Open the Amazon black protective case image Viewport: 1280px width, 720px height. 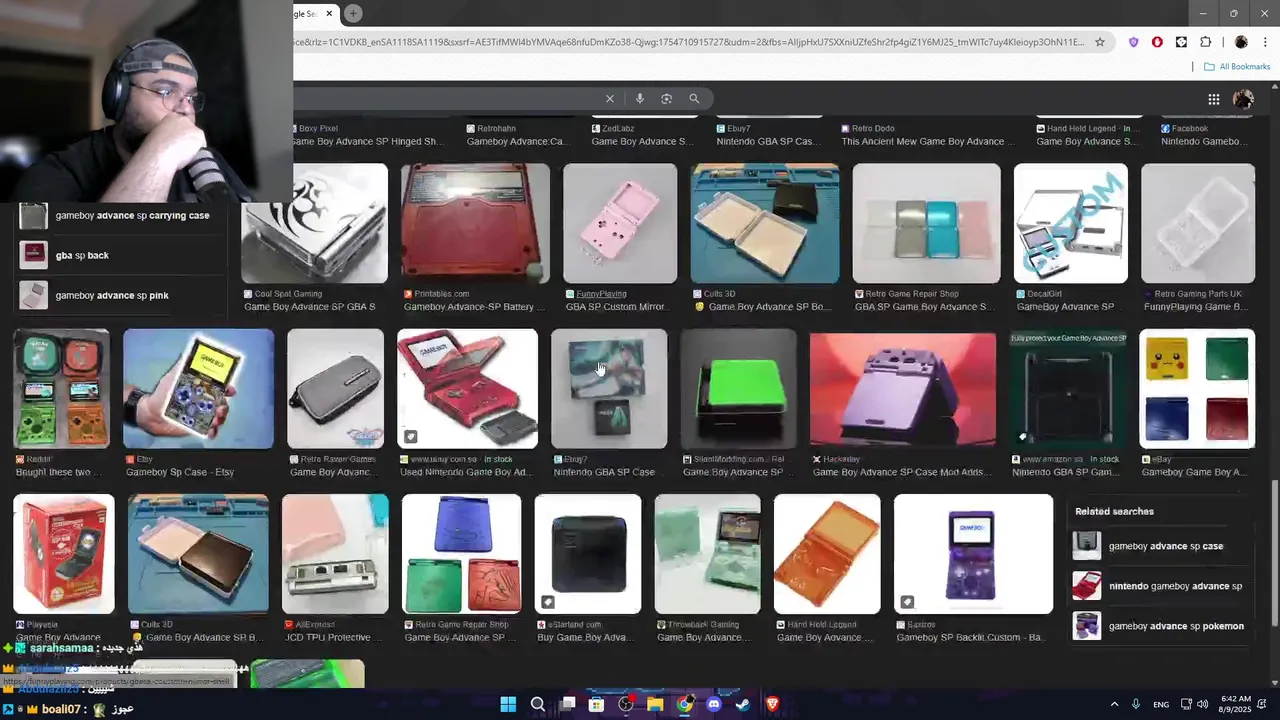1068,388
